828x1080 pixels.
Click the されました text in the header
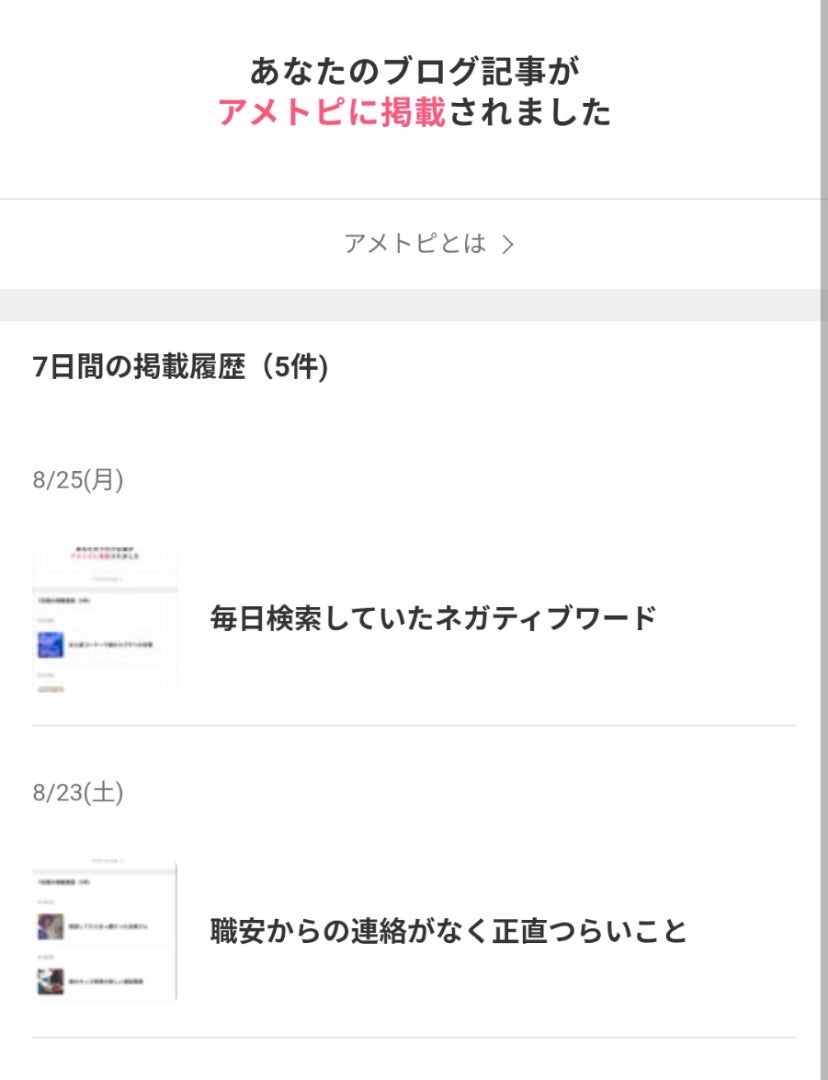pos(529,113)
